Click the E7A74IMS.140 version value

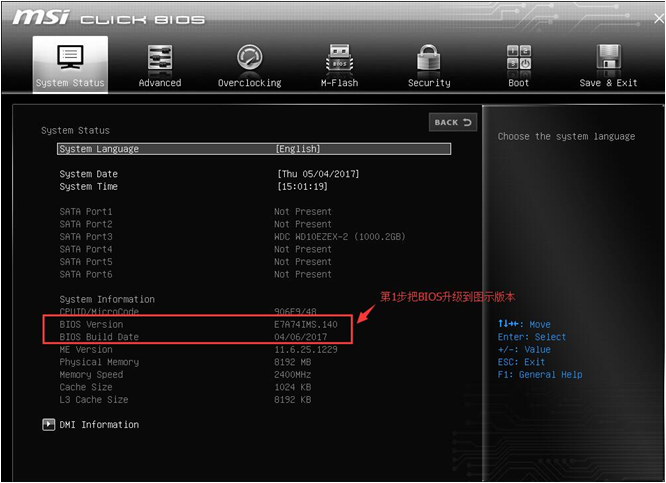click(305, 324)
